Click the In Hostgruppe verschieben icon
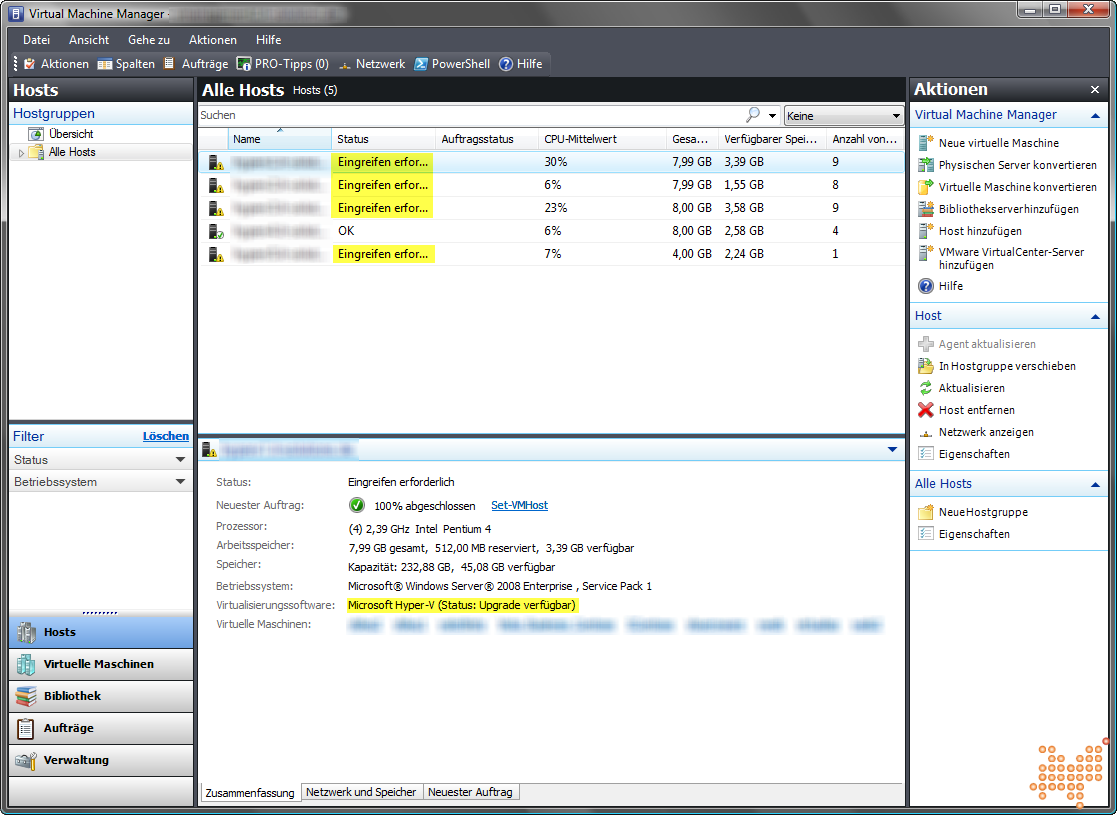 tap(925, 366)
